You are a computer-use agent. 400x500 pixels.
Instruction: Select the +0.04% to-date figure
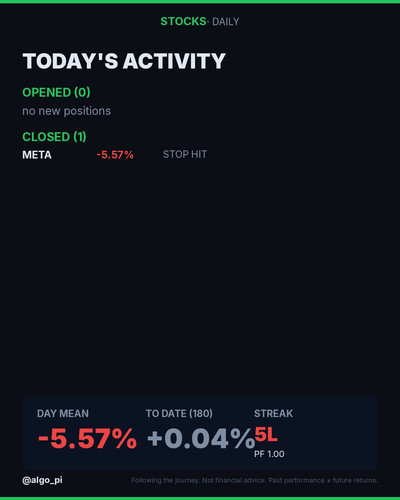click(x=201, y=438)
